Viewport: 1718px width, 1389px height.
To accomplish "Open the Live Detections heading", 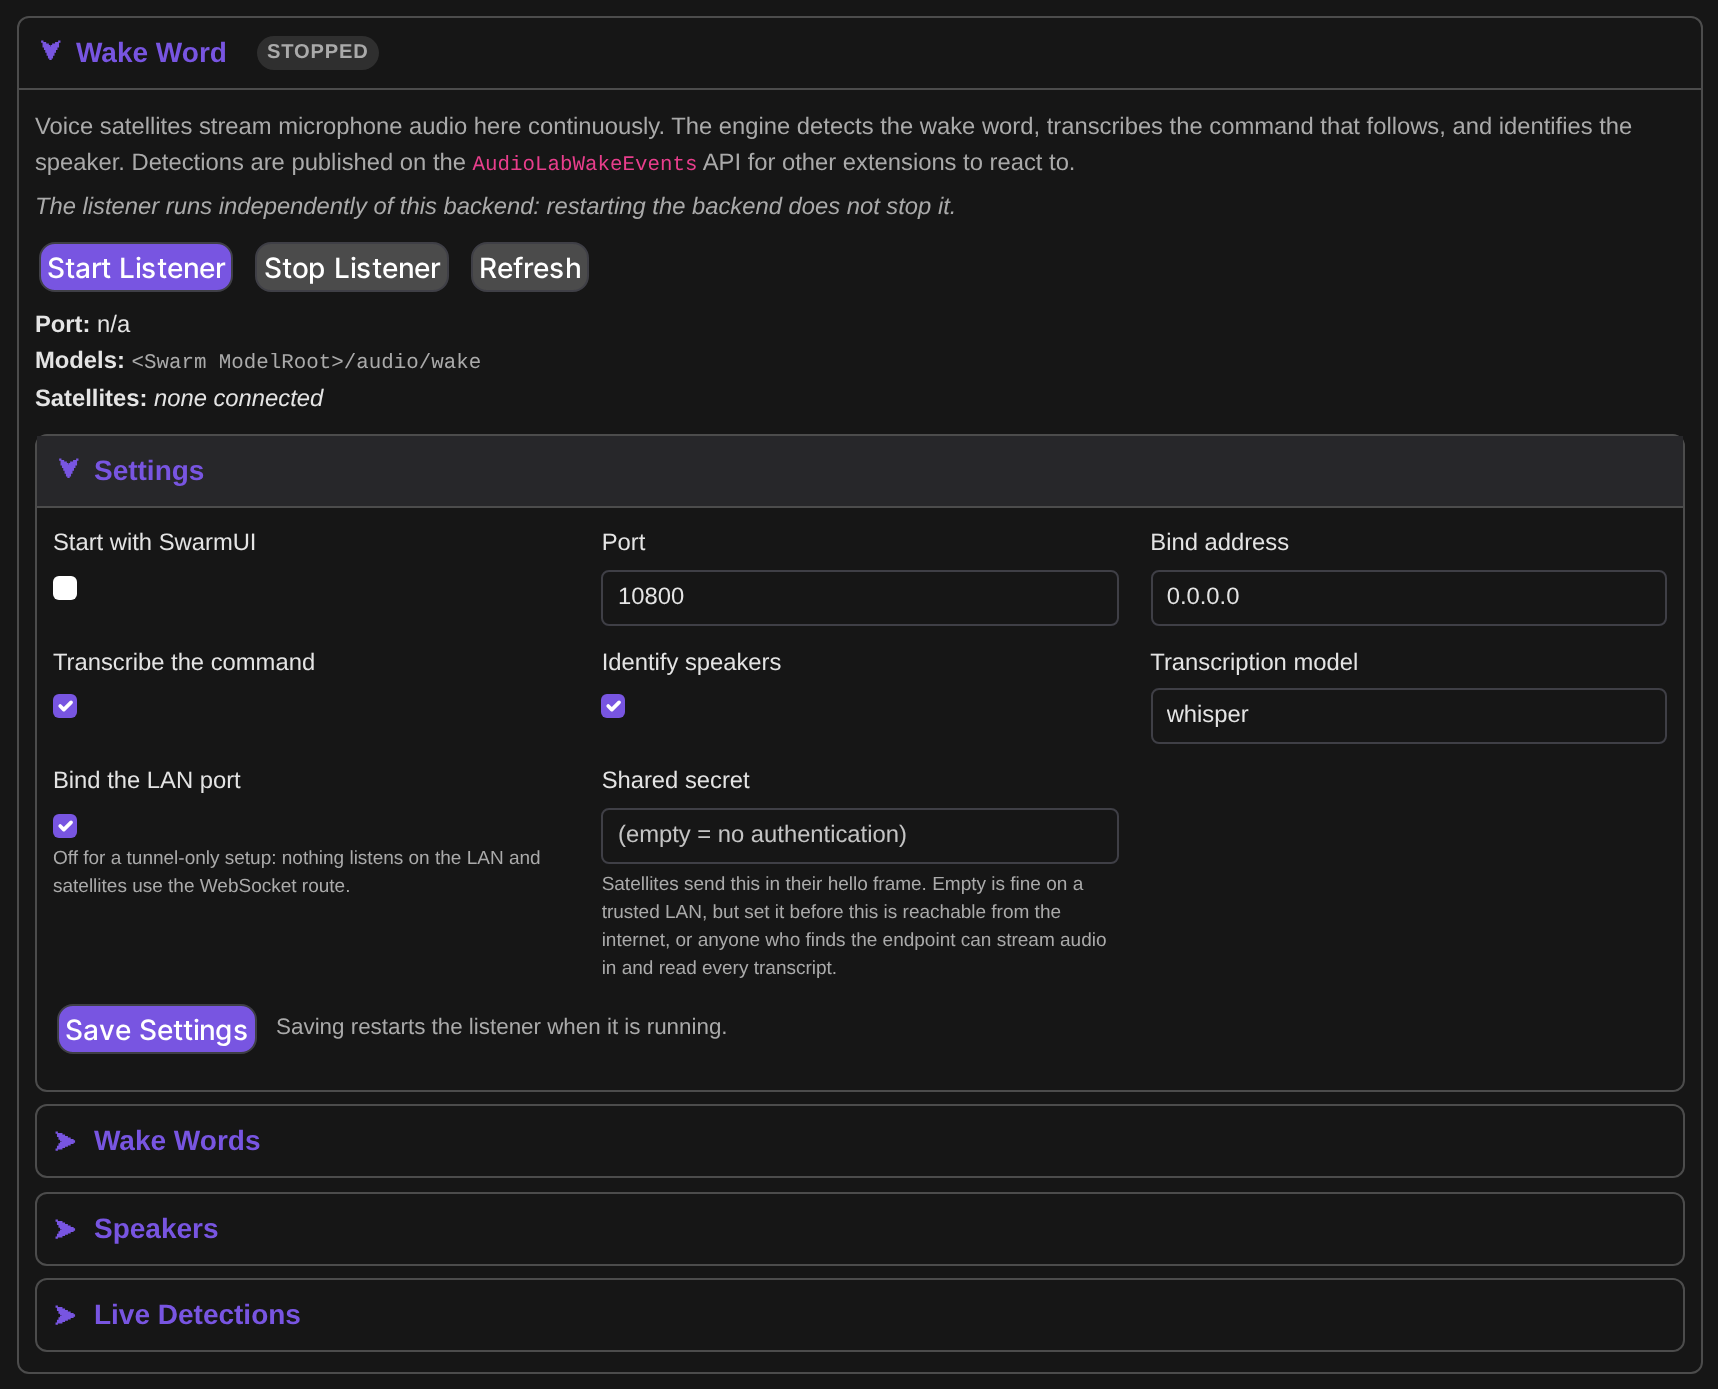I will tap(197, 1315).
